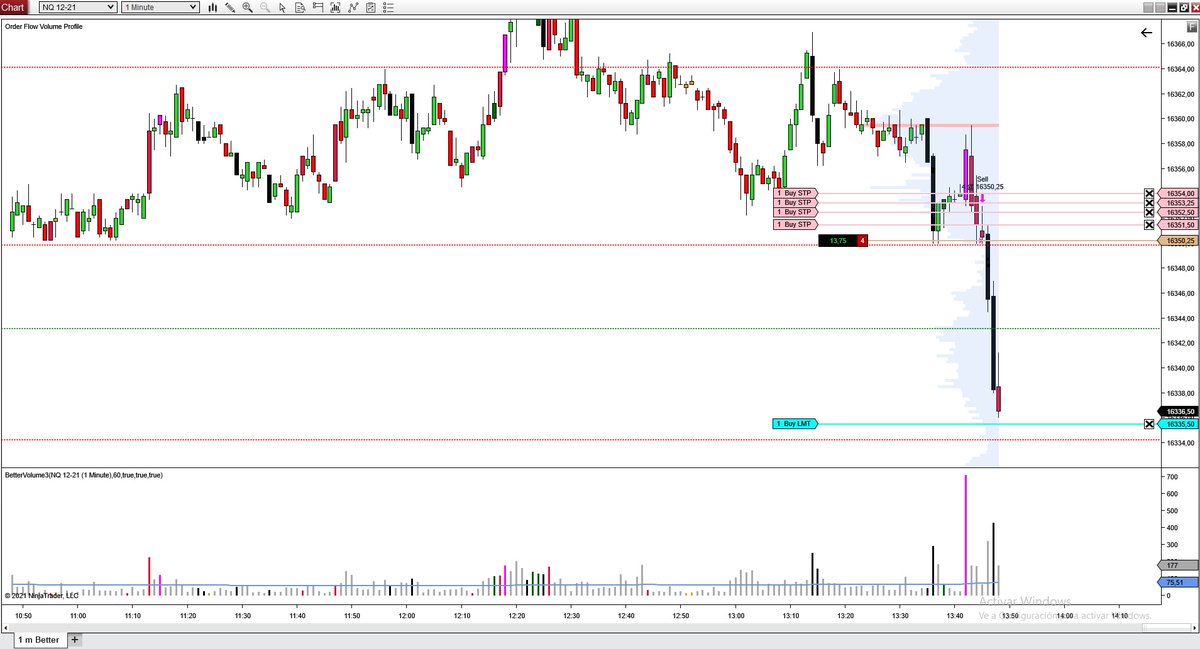Select the topmost 1 Buy STP order flag
This screenshot has height=649, width=1200.
tap(796, 193)
